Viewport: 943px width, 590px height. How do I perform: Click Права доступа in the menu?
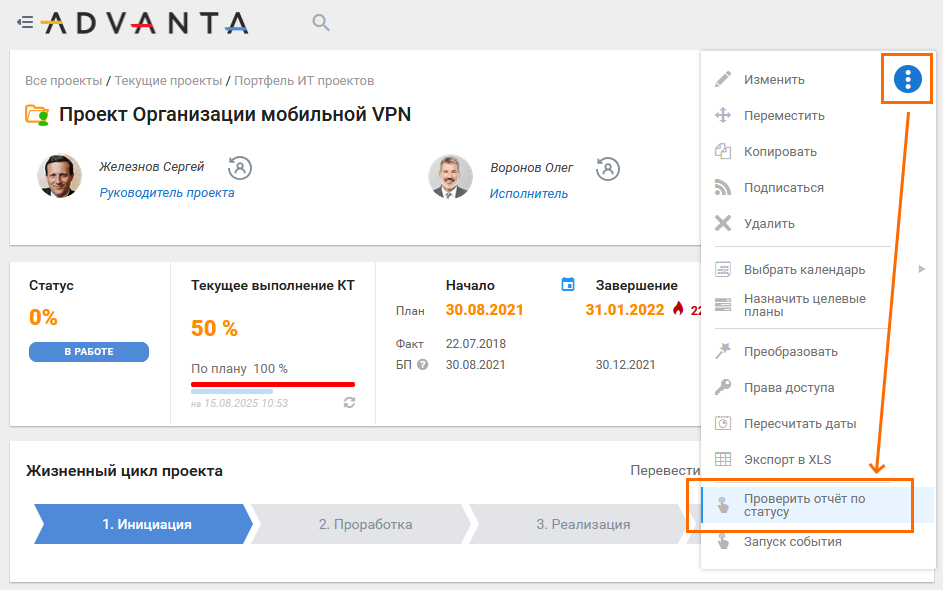point(789,388)
